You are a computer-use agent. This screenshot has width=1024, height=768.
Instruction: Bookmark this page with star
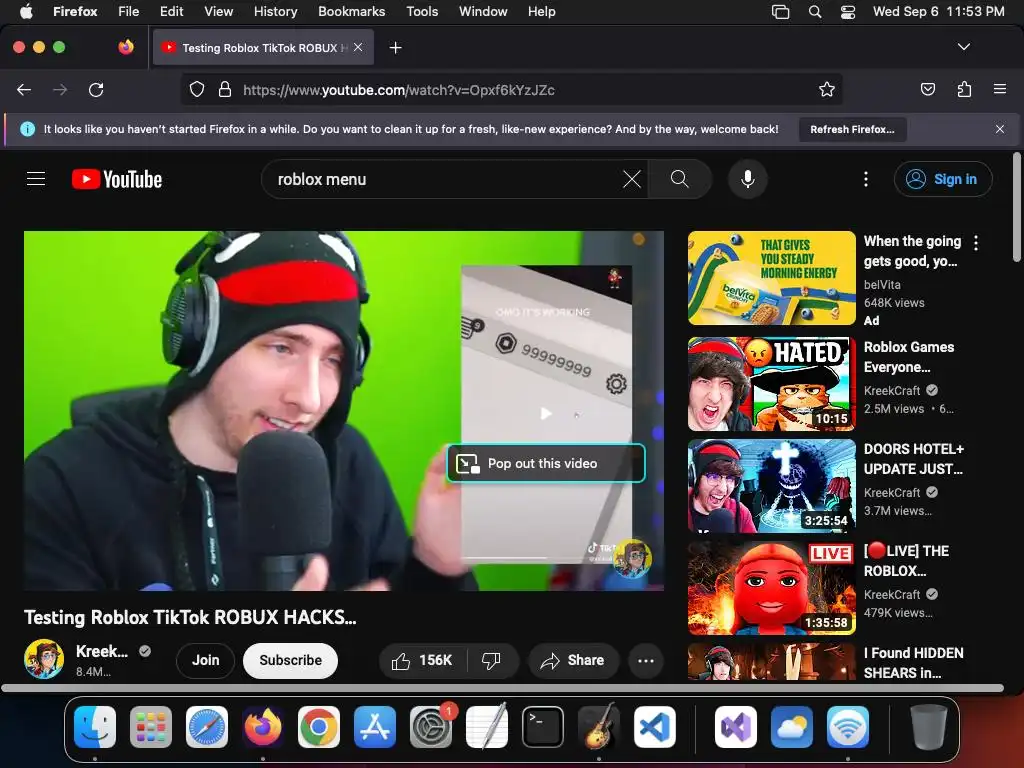click(x=827, y=89)
